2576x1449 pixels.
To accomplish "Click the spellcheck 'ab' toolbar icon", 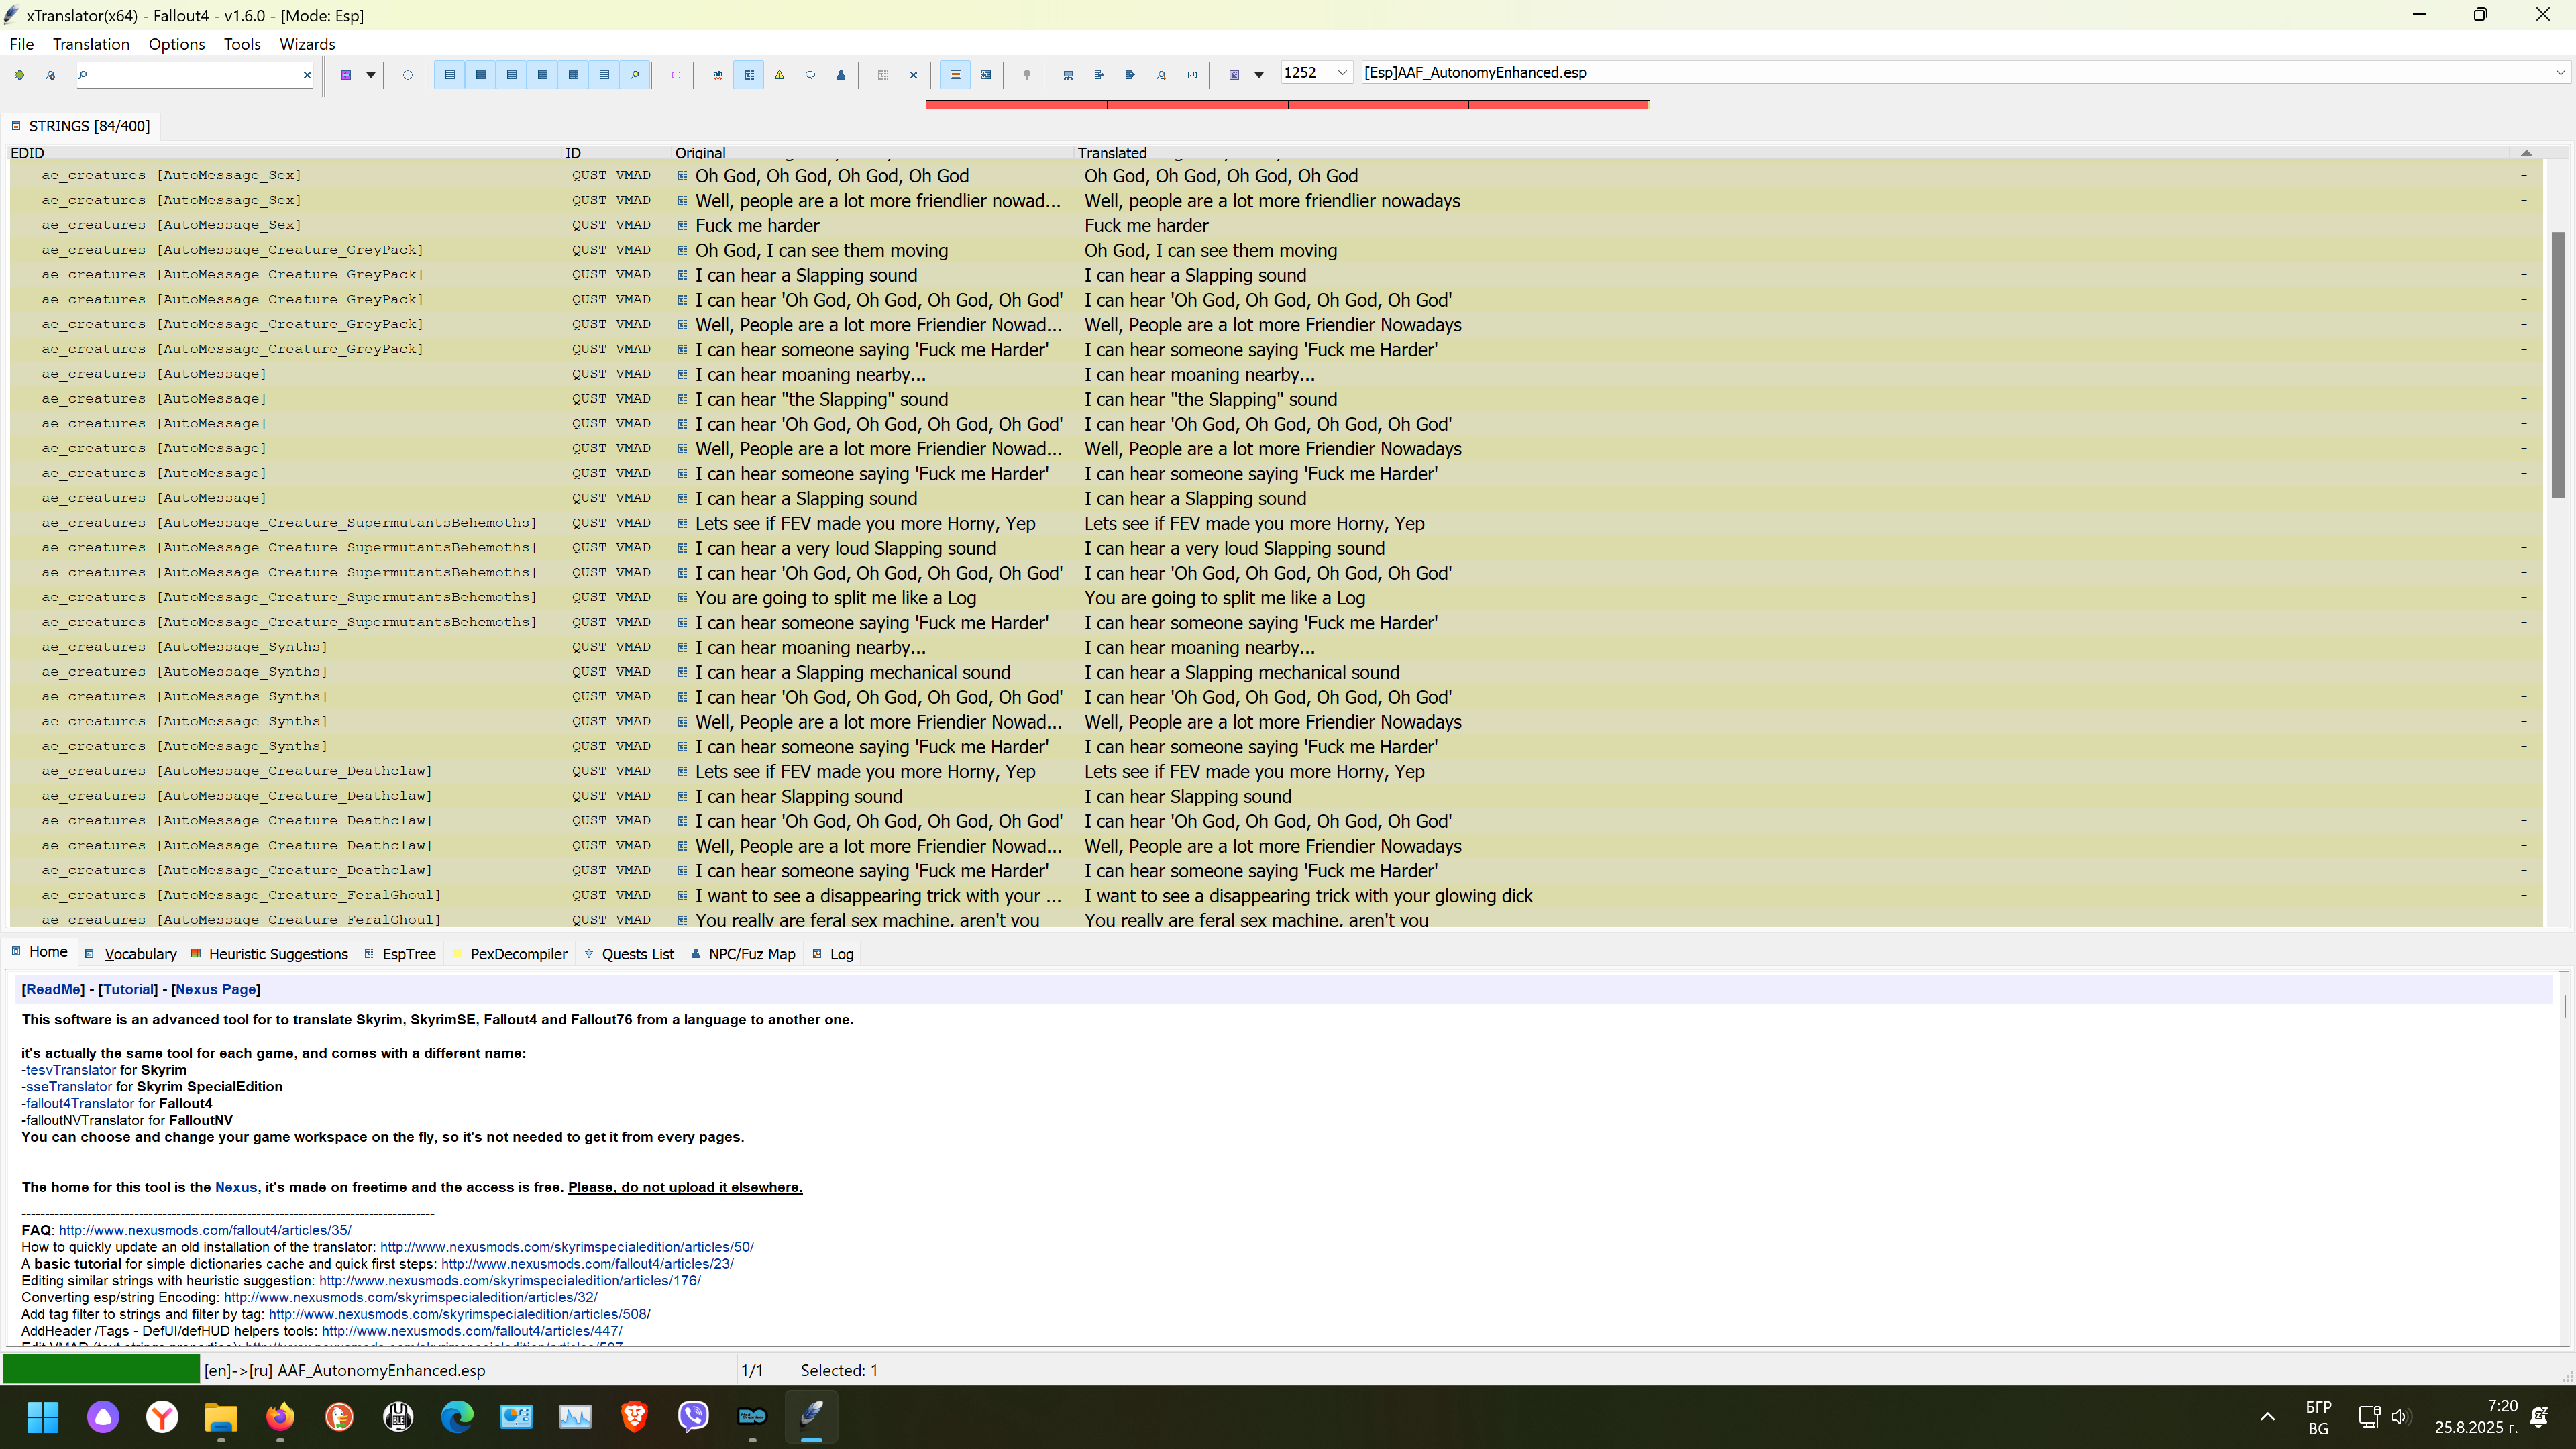I will (719, 74).
